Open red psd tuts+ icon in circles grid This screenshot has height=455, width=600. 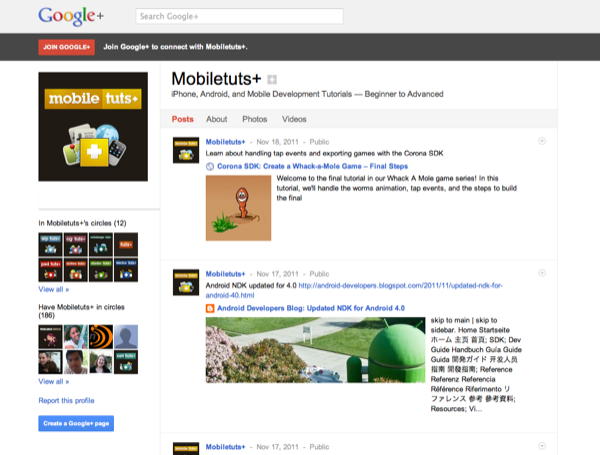point(50,270)
